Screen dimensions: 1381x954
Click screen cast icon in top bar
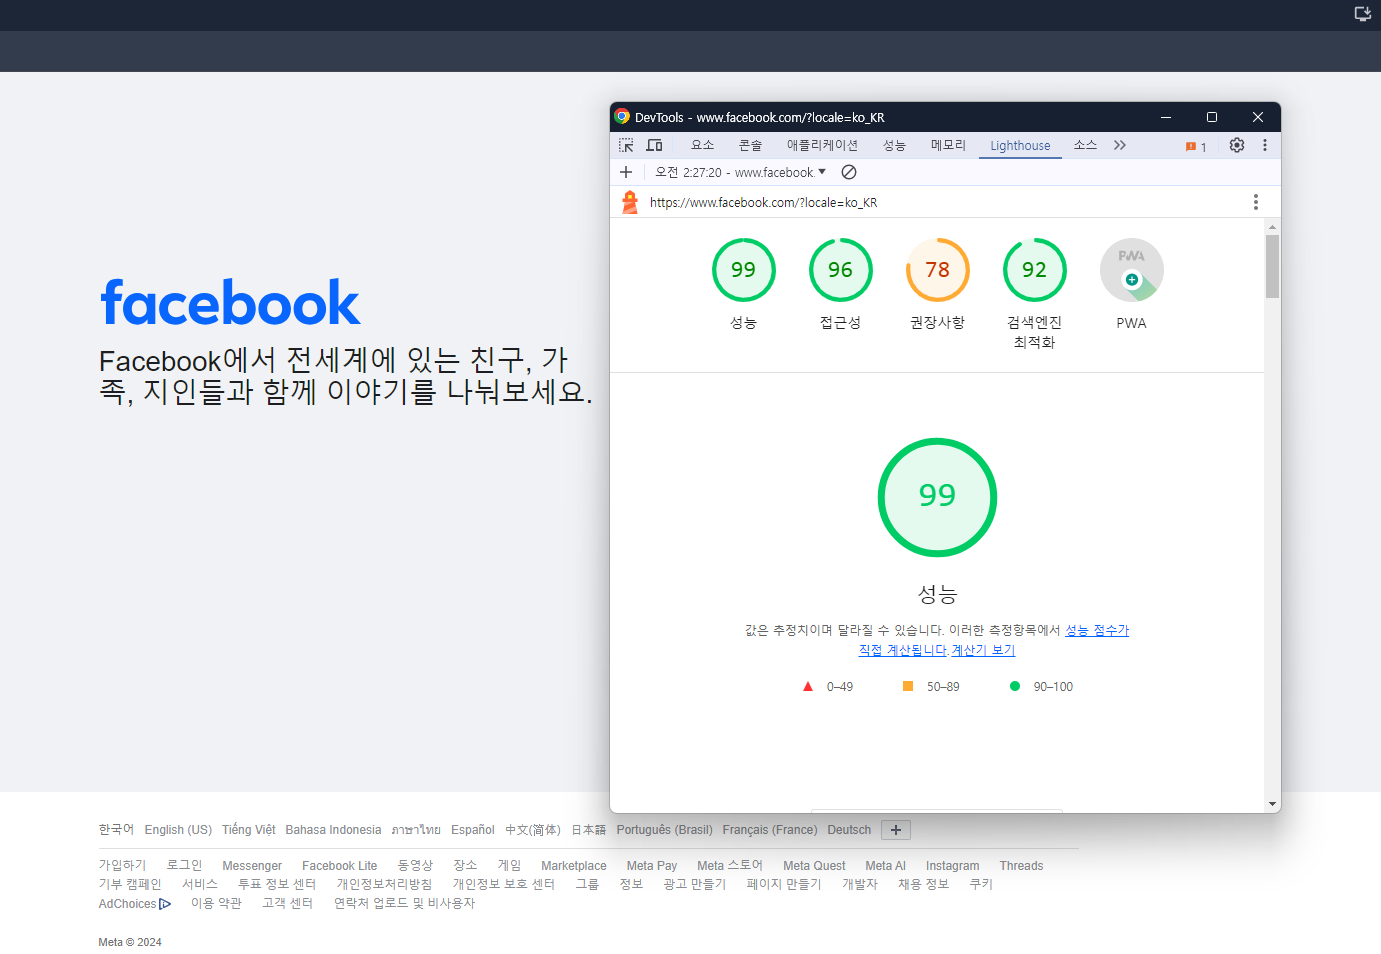click(1362, 13)
